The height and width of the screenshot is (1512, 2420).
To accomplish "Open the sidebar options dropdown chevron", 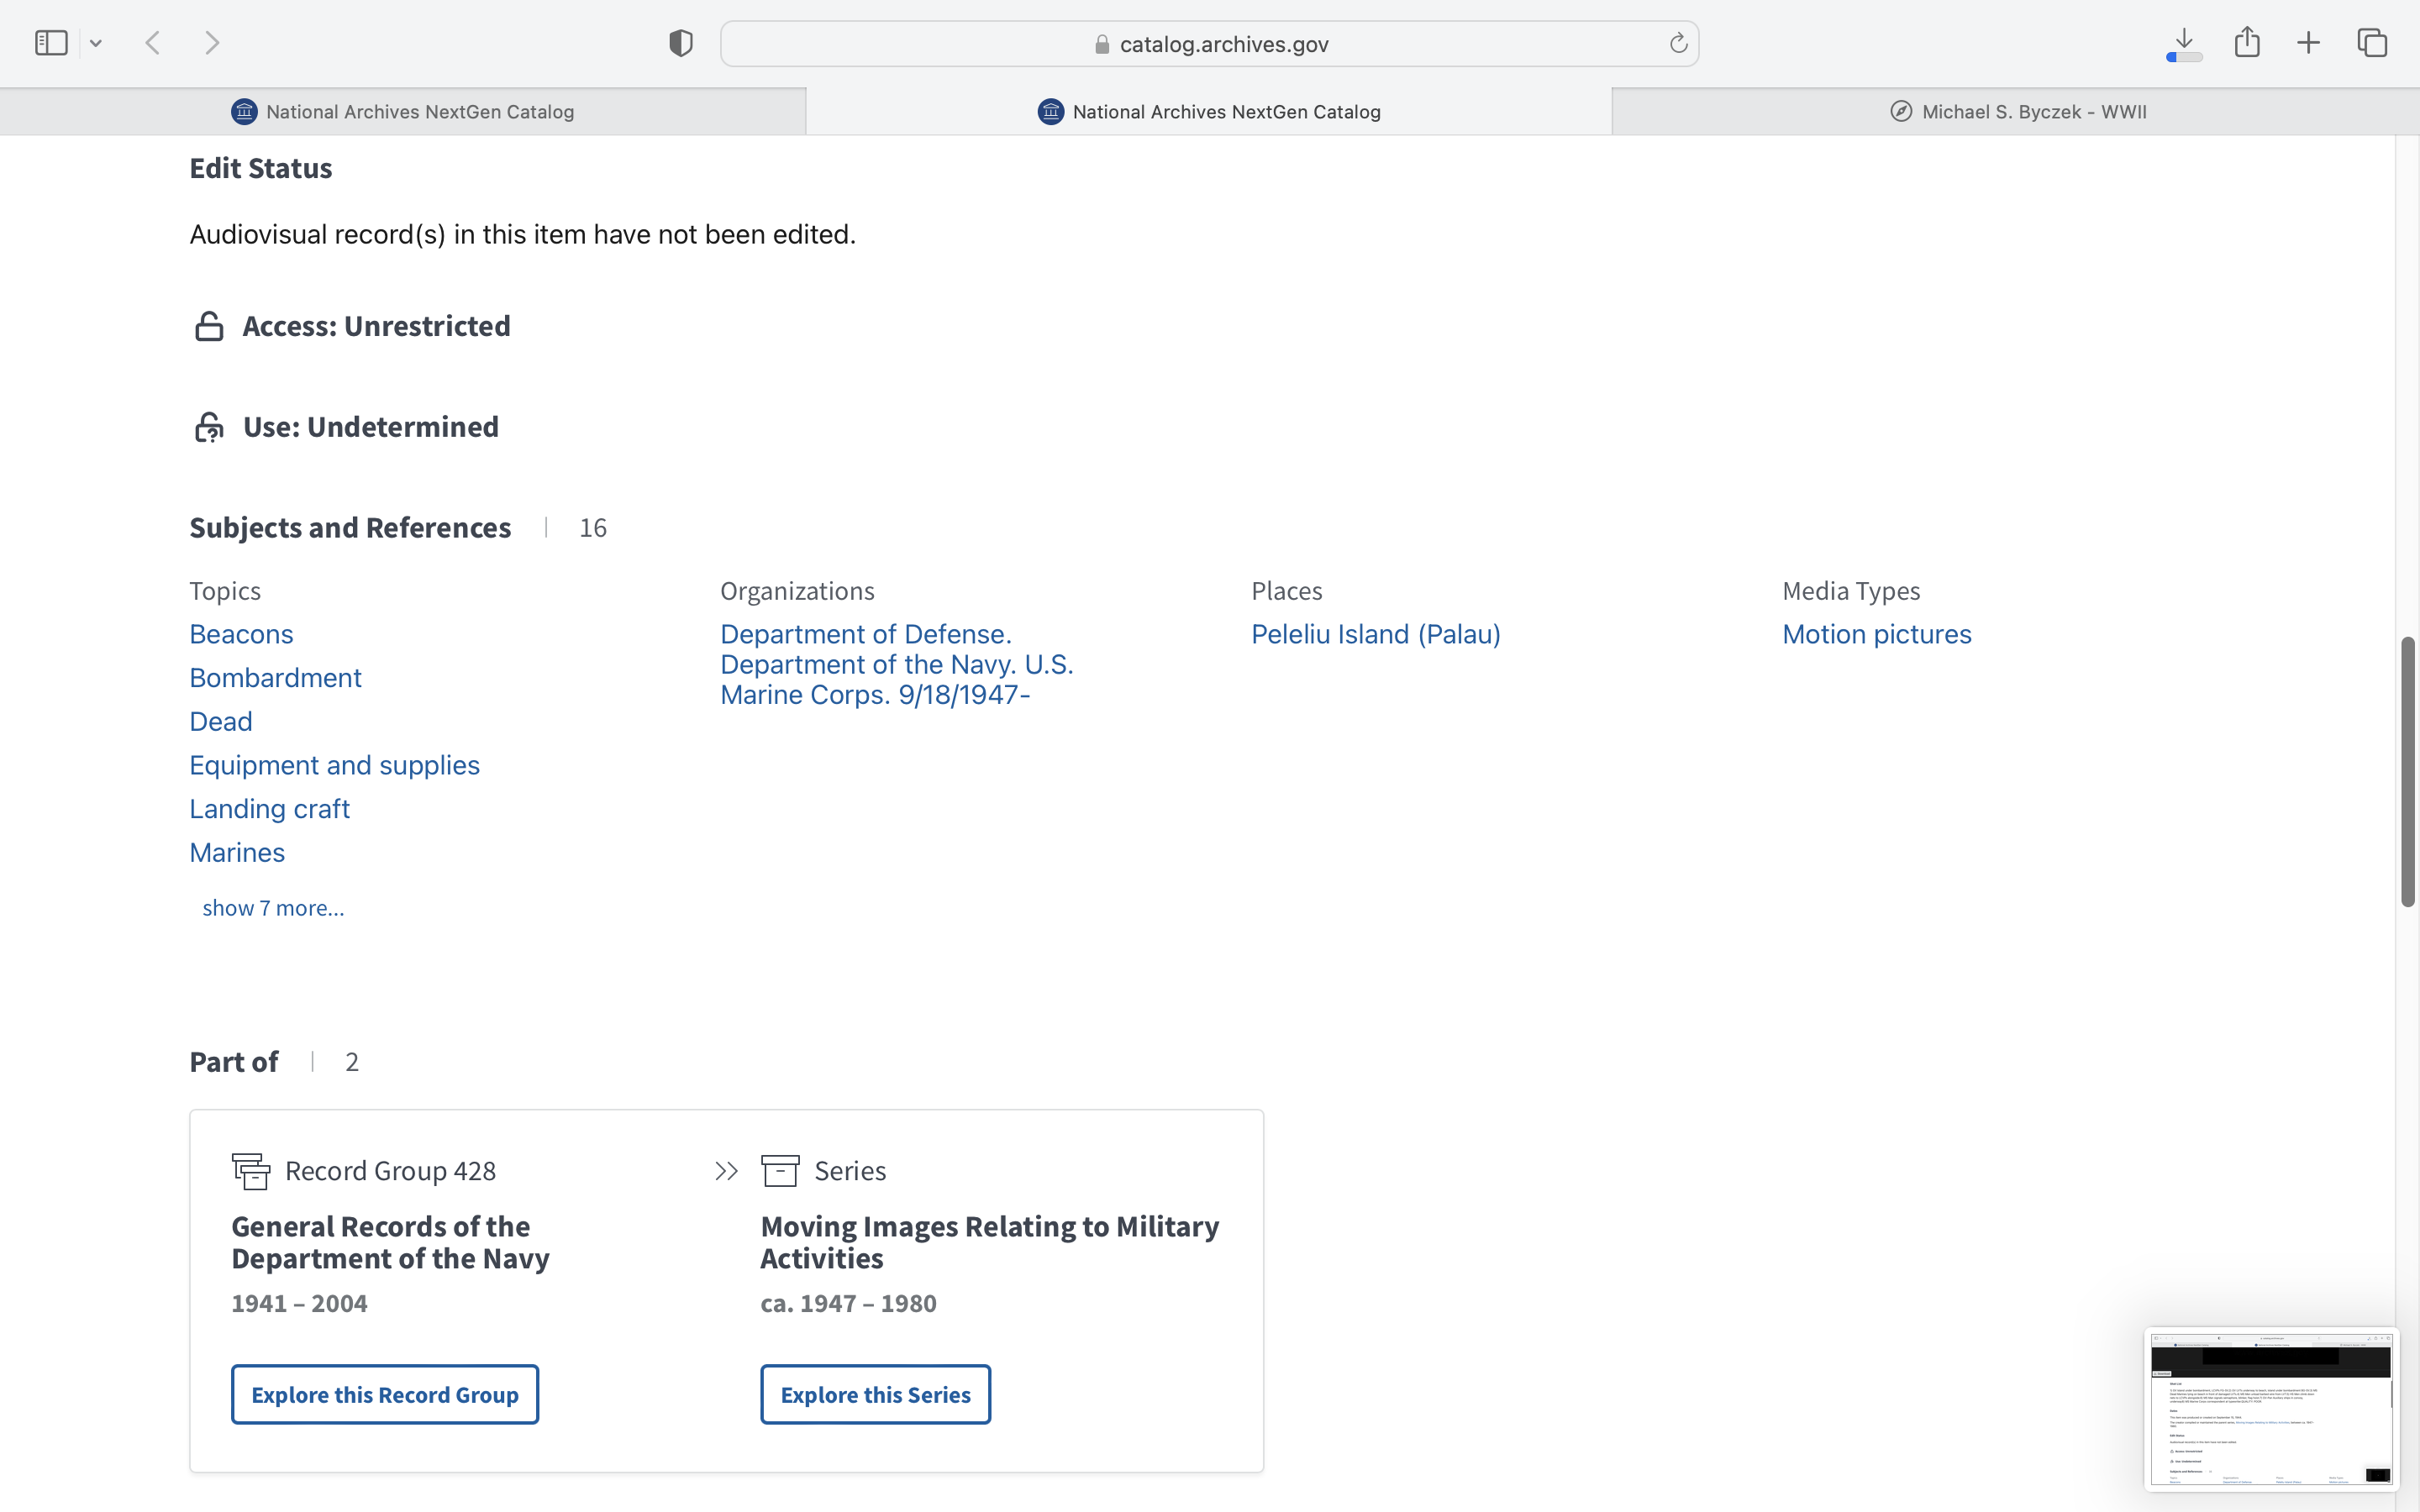I will pyautogui.click(x=96, y=43).
